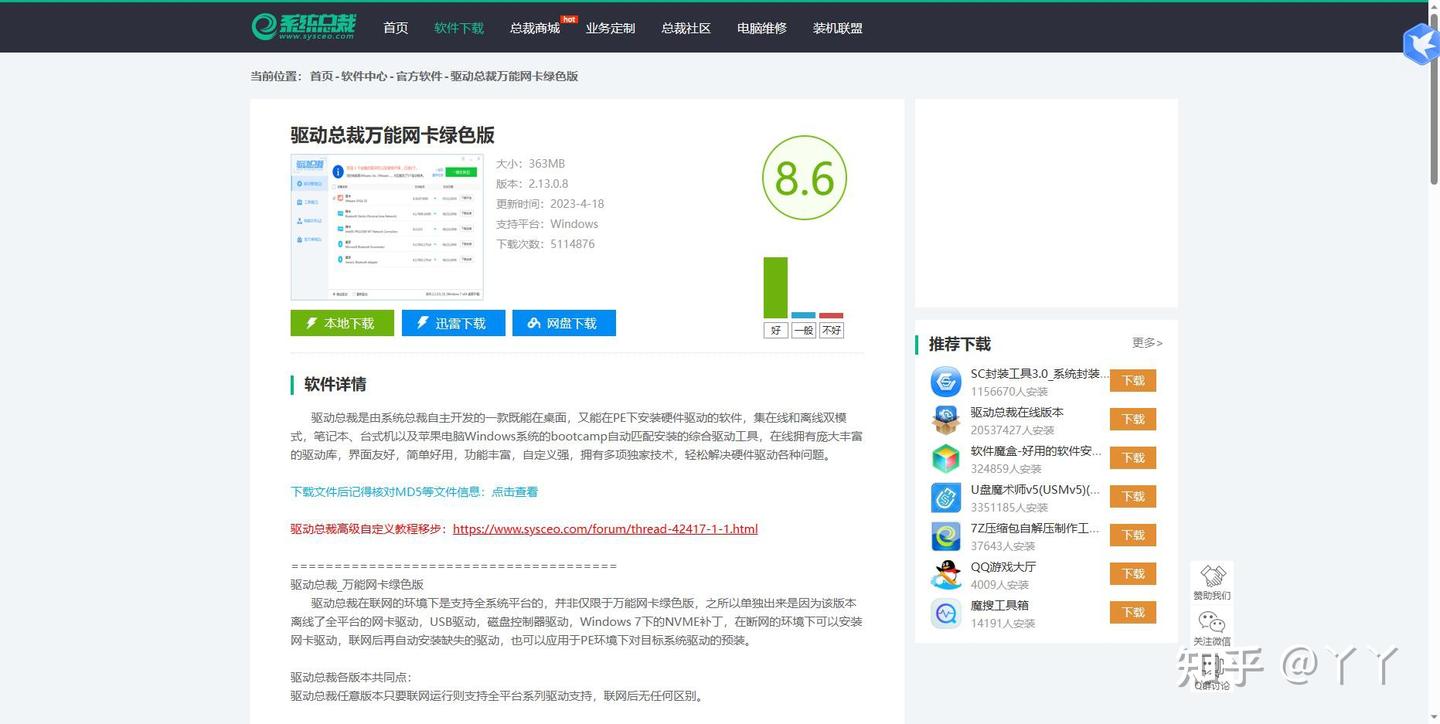This screenshot has height=724, width=1440.
Task: Click the 驱动总裁在线版本 app icon
Action: tap(945, 420)
